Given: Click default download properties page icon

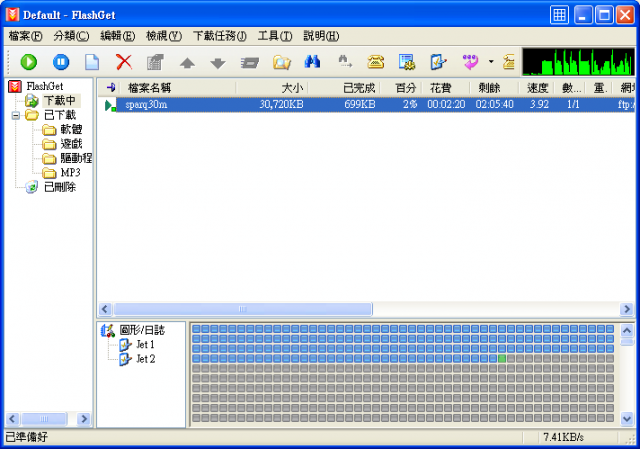Looking at the screenshot, I should tap(438, 62).
